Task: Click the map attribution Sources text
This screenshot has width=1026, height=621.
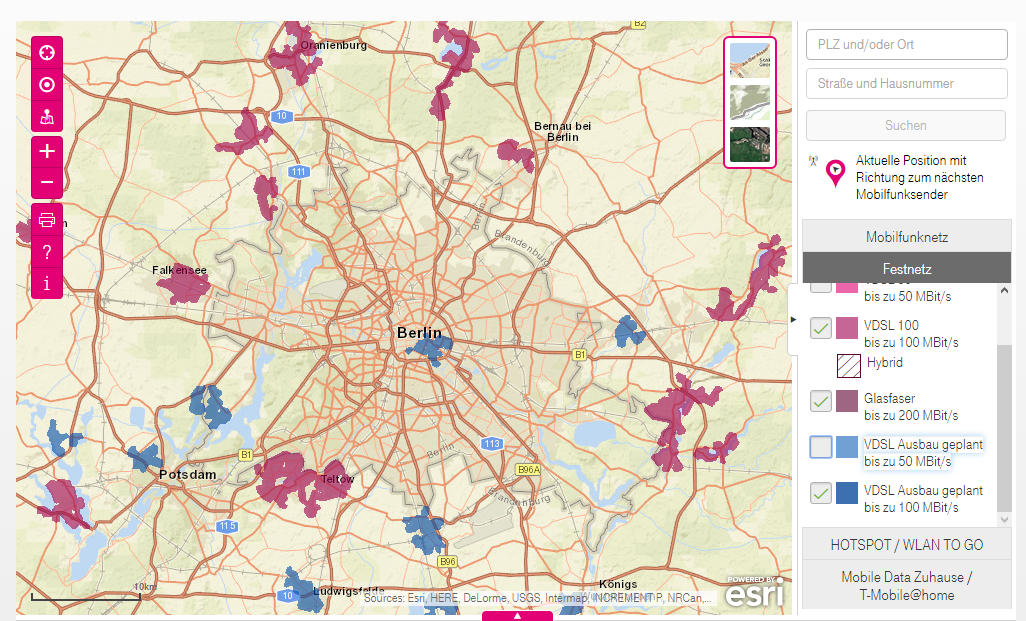Action: 537,597
